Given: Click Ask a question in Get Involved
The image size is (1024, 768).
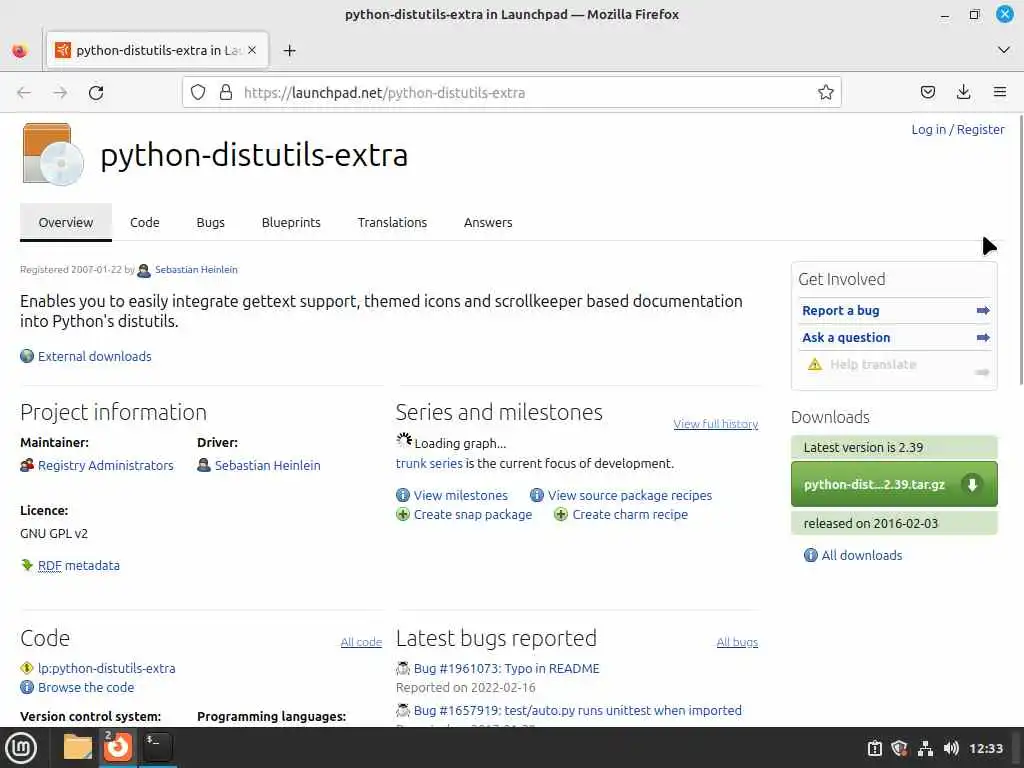Looking at the screenshot, I should pos(846,338).
